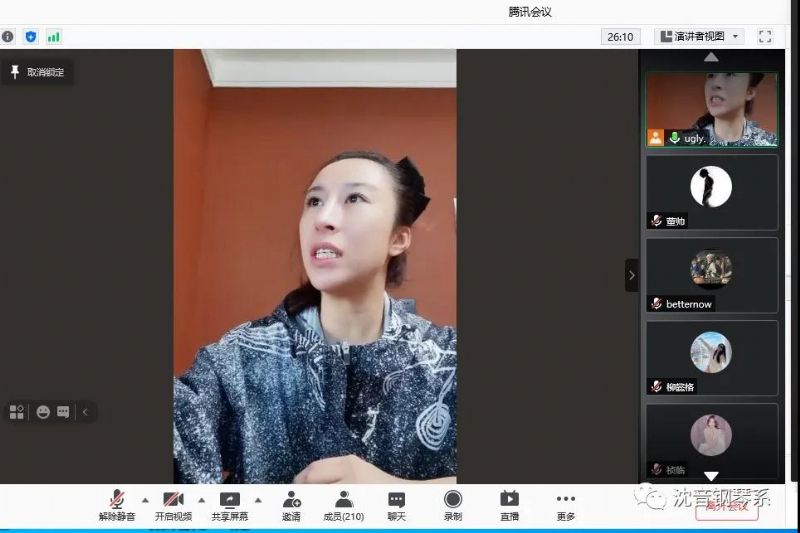The height and width of the screenshot is (533, 800).
Task: Expand audio options arrow beside 解除静音
Action: [x=145, y=499]
